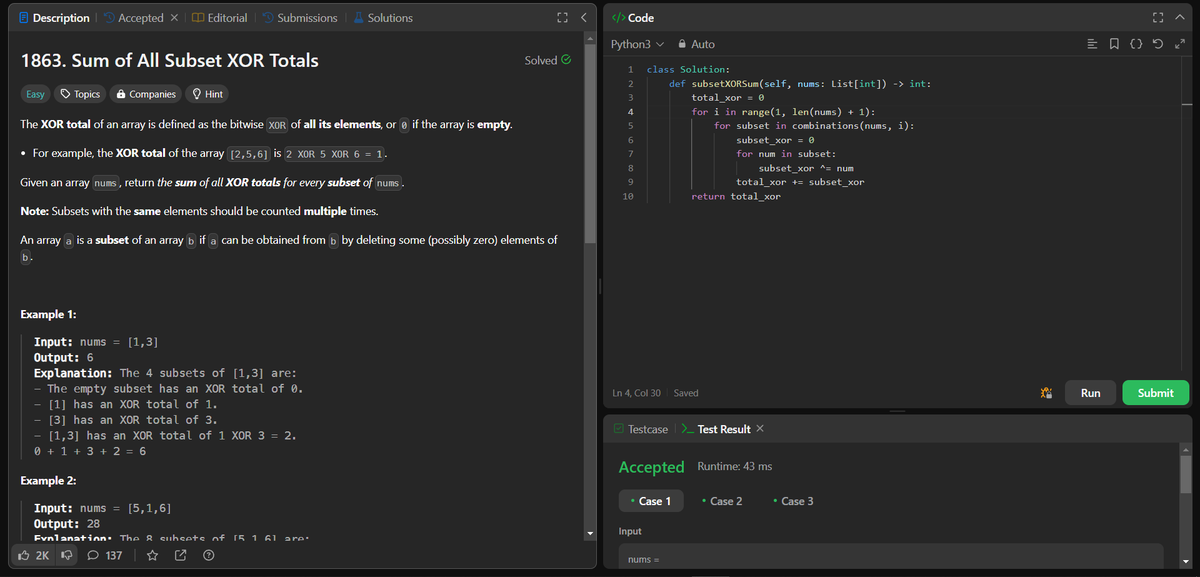Image resolution: width=1200 pixels, height=577 pixels.
Task: Expand editor with diagonal arrows icon
Action: 1178,44
